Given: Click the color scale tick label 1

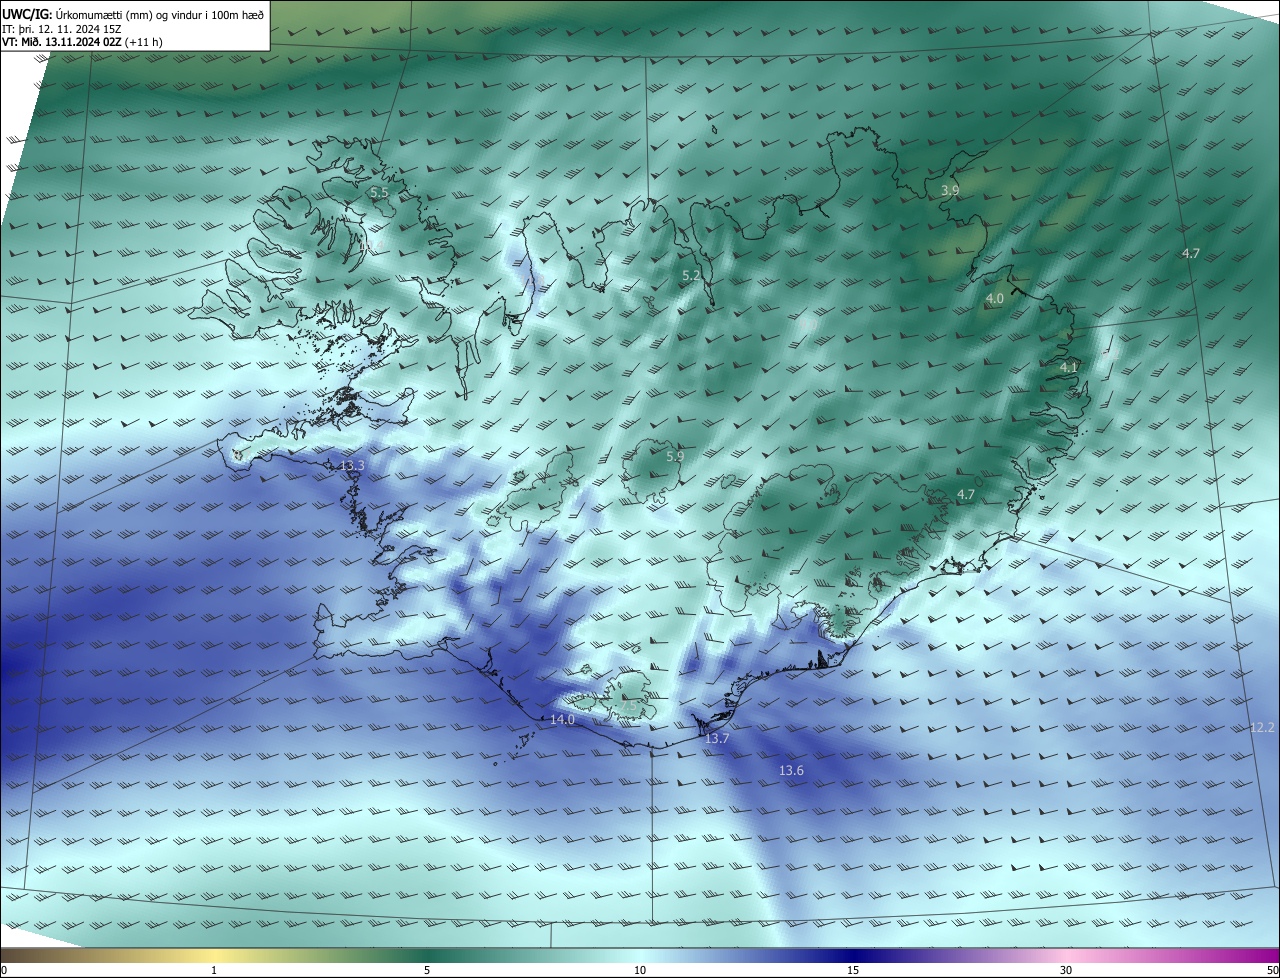Looking at the screenshot, I should (x=214, y=970).
